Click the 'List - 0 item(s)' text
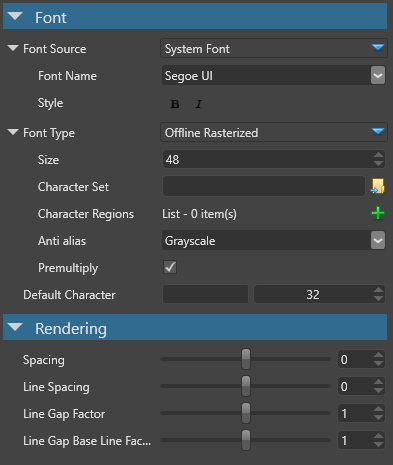 click(199, 214)
